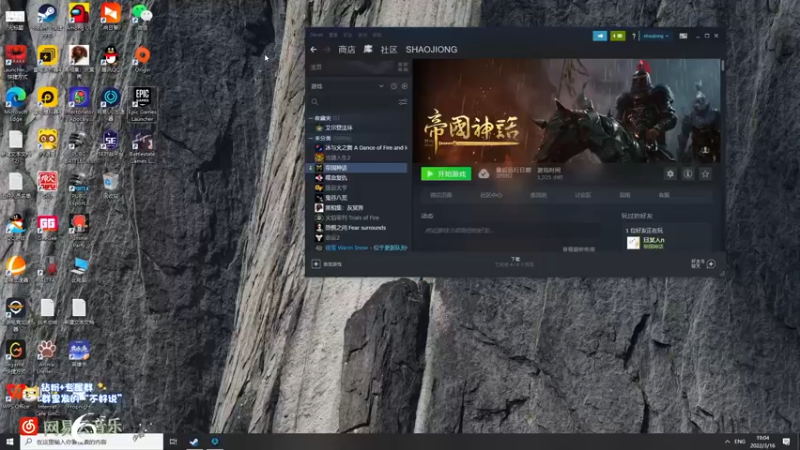Click Add a Game plus icon
The width and height of the screenshot is (800, 450).
(316, 264)
